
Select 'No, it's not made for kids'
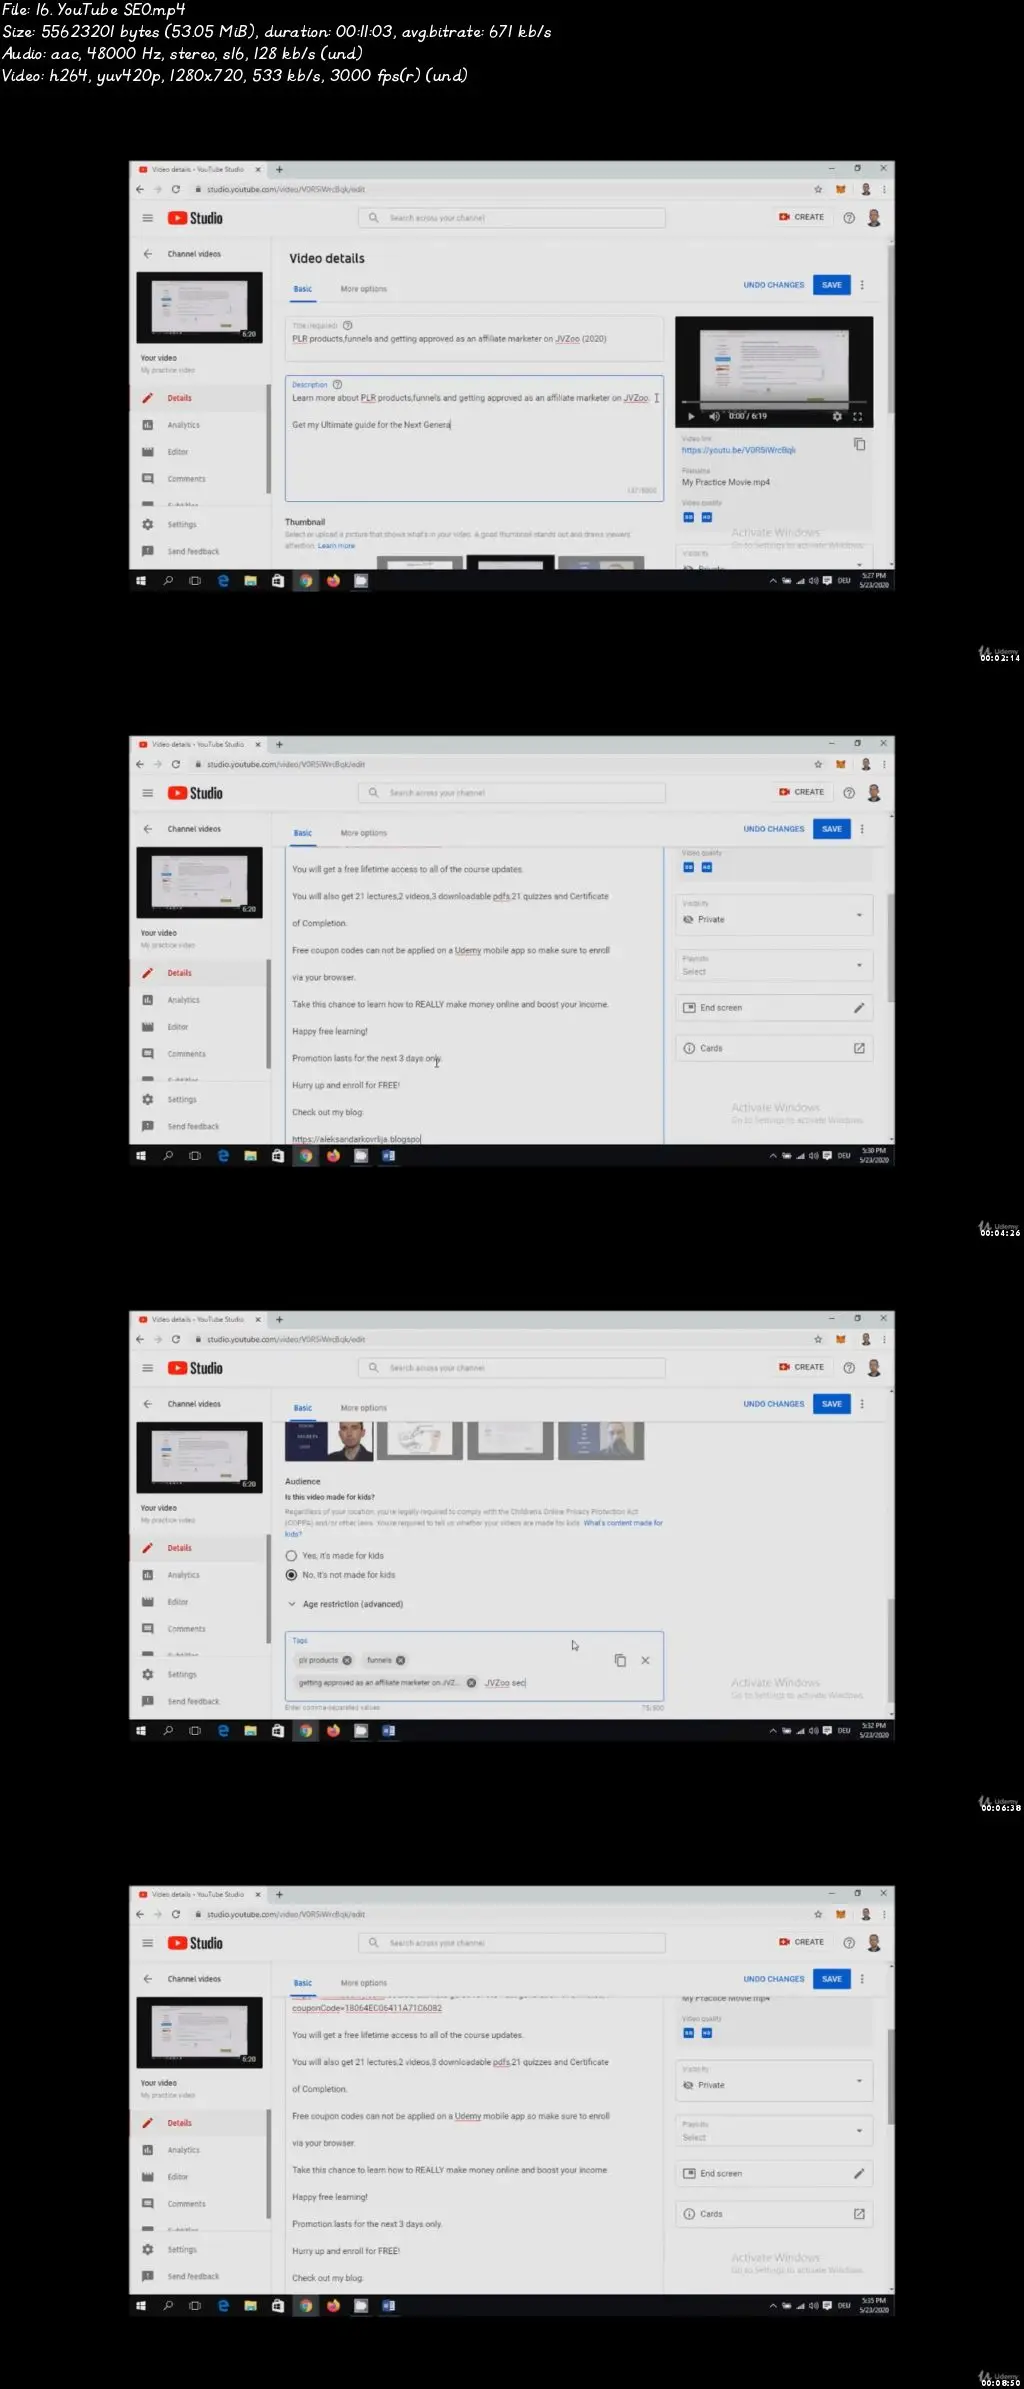coord(291,1575)
